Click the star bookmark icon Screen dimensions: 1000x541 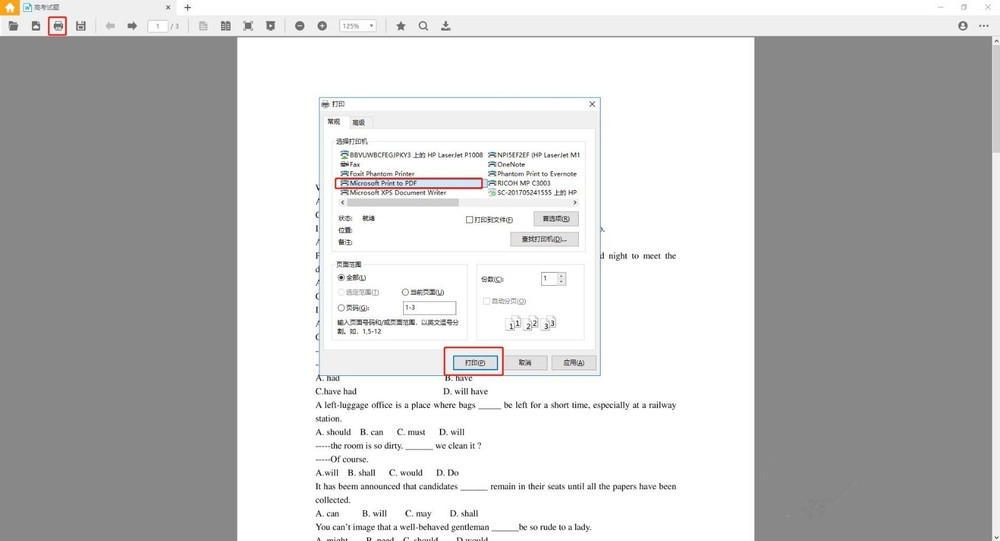[x=401, y=26]
